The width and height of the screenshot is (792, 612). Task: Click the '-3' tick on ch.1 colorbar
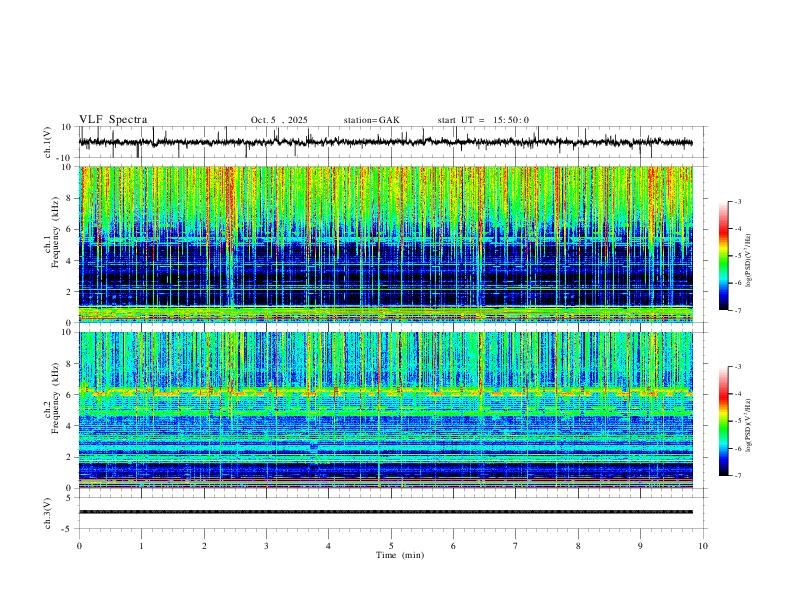737,201
